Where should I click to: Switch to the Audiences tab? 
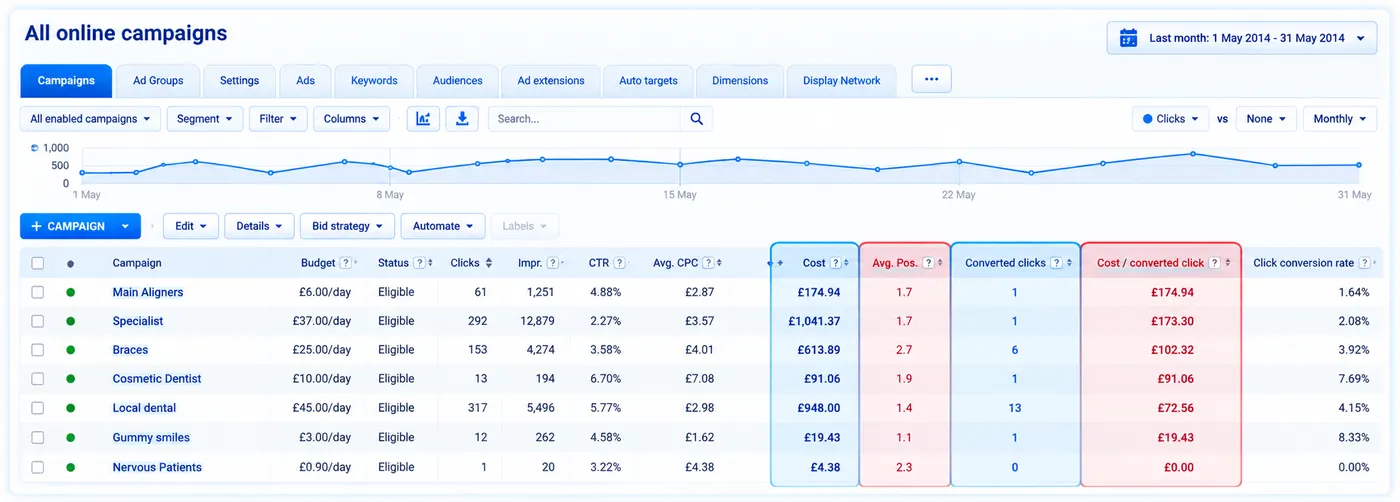pyautogui.click(x=457, y=81)
